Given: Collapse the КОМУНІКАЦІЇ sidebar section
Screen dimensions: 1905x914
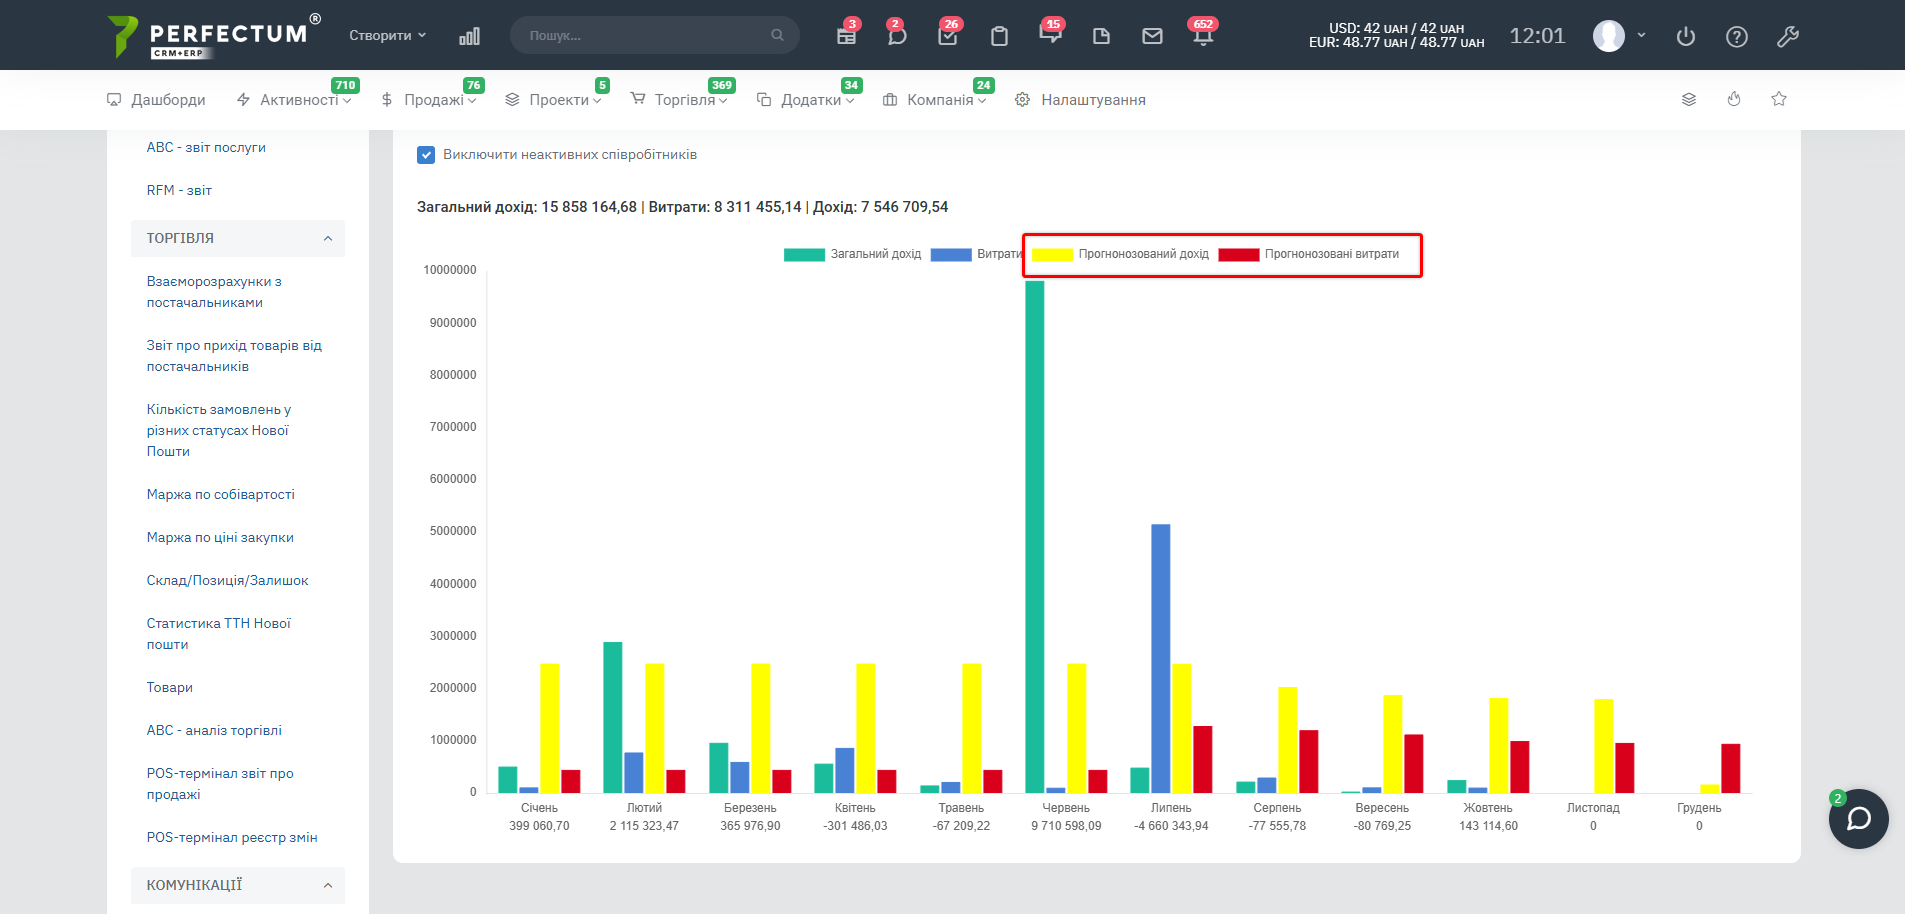Looking at the screenshot, I should tap(327, 885).
